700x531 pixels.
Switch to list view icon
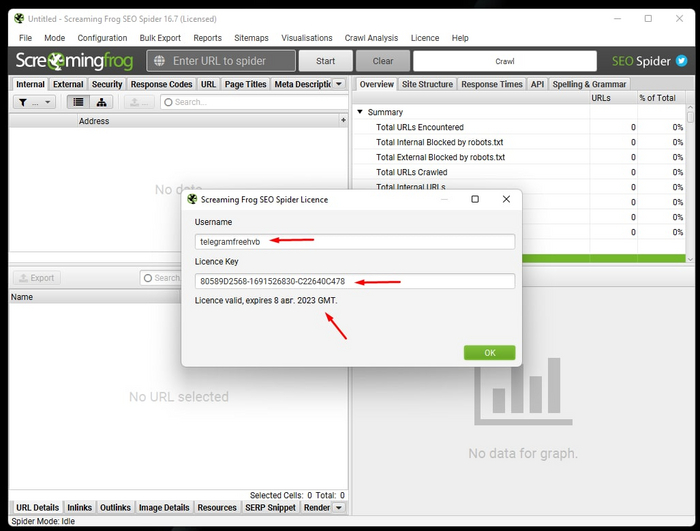[78, 102]
